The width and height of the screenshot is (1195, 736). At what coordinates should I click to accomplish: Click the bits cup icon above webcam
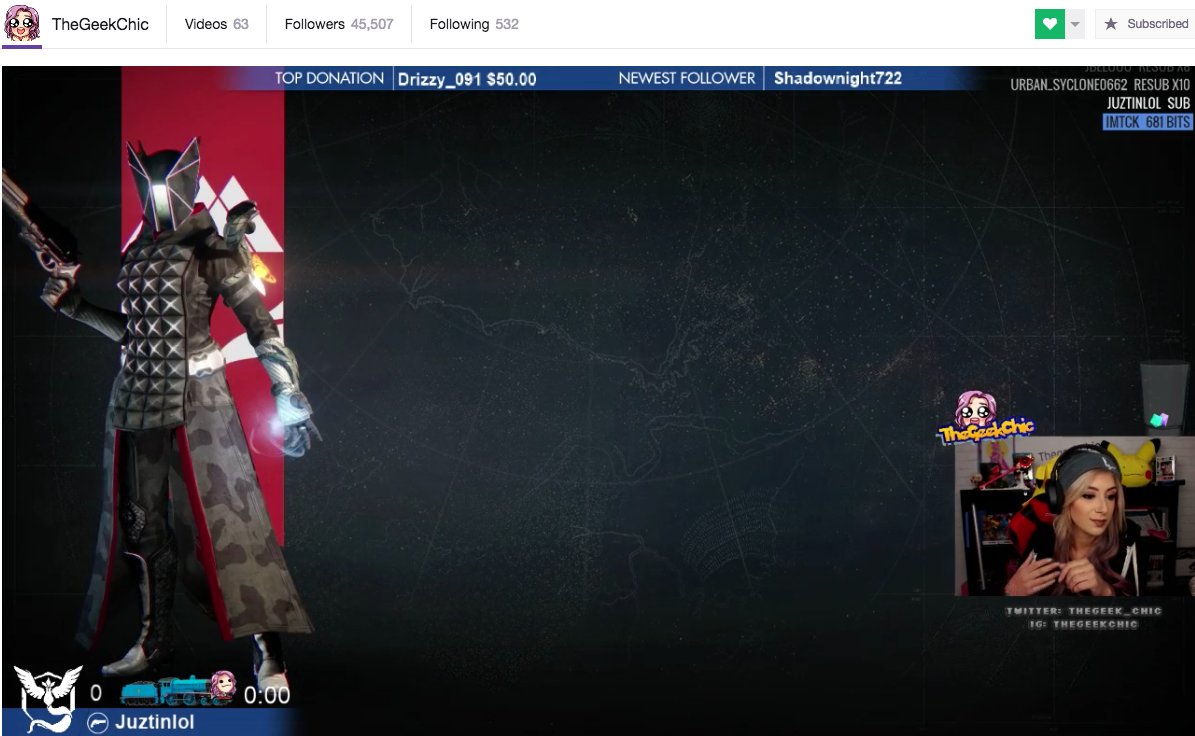[x=1164, y=397]
